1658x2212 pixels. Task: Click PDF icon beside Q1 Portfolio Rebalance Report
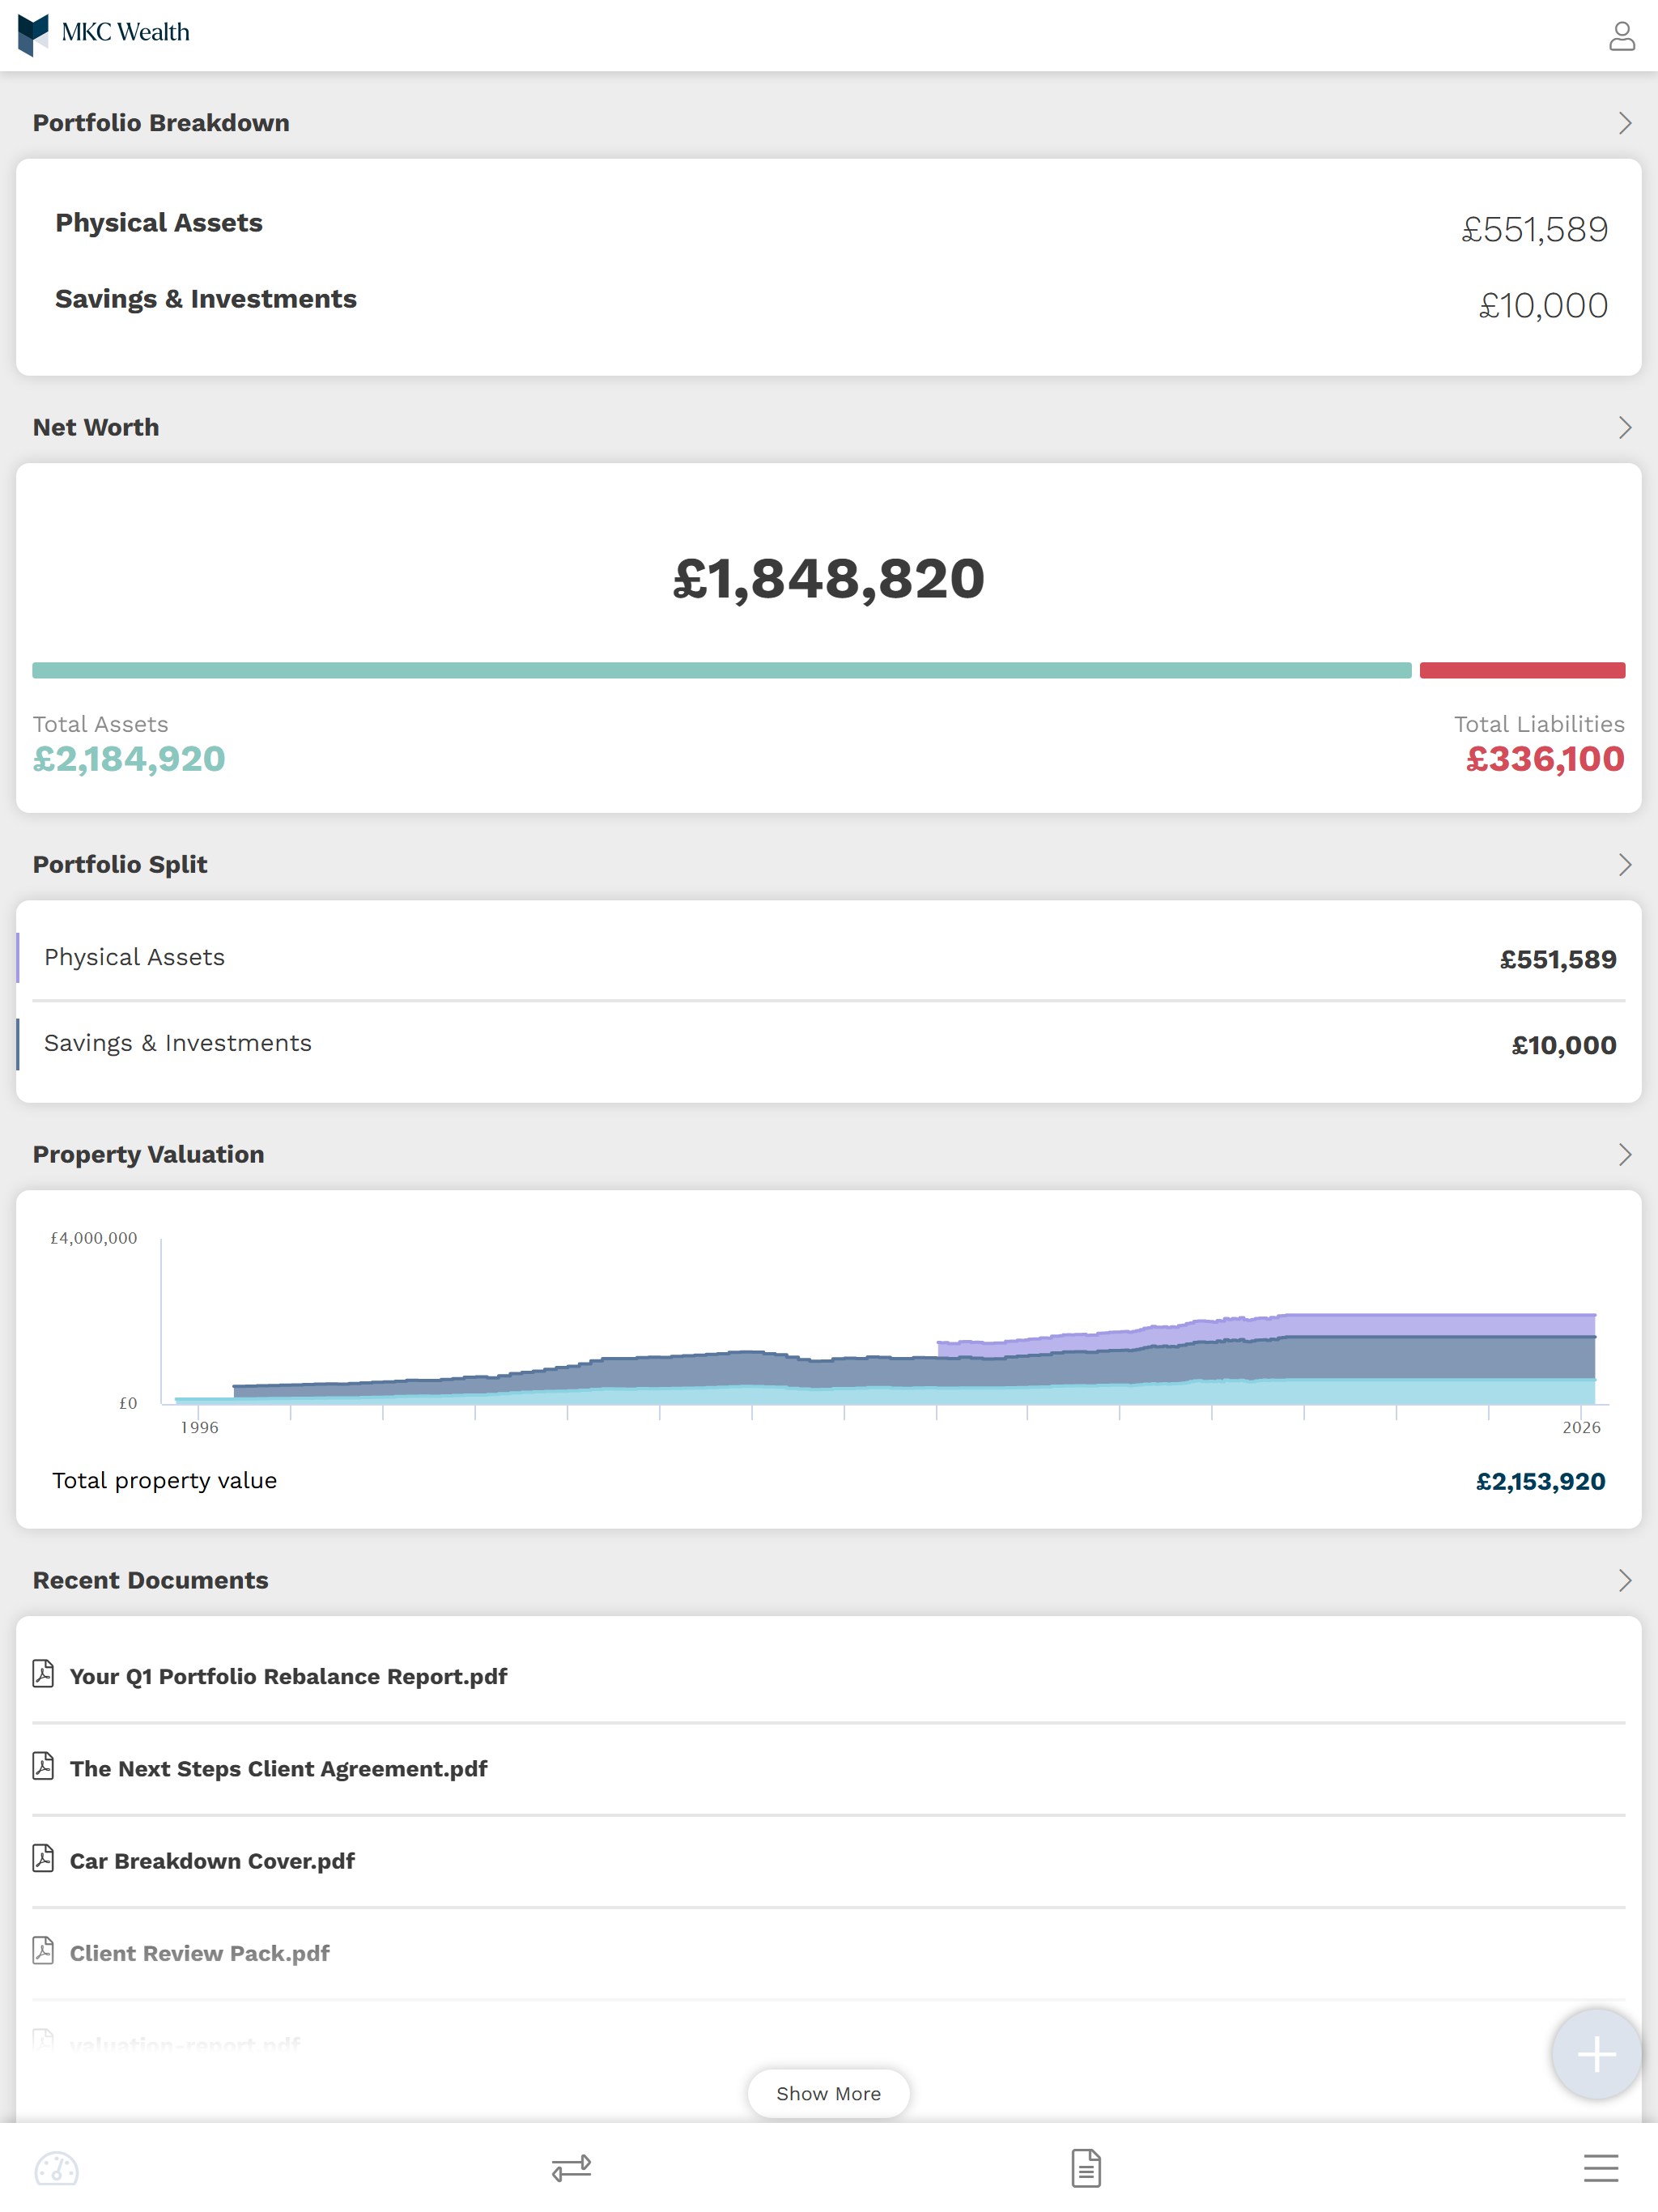43,1674
